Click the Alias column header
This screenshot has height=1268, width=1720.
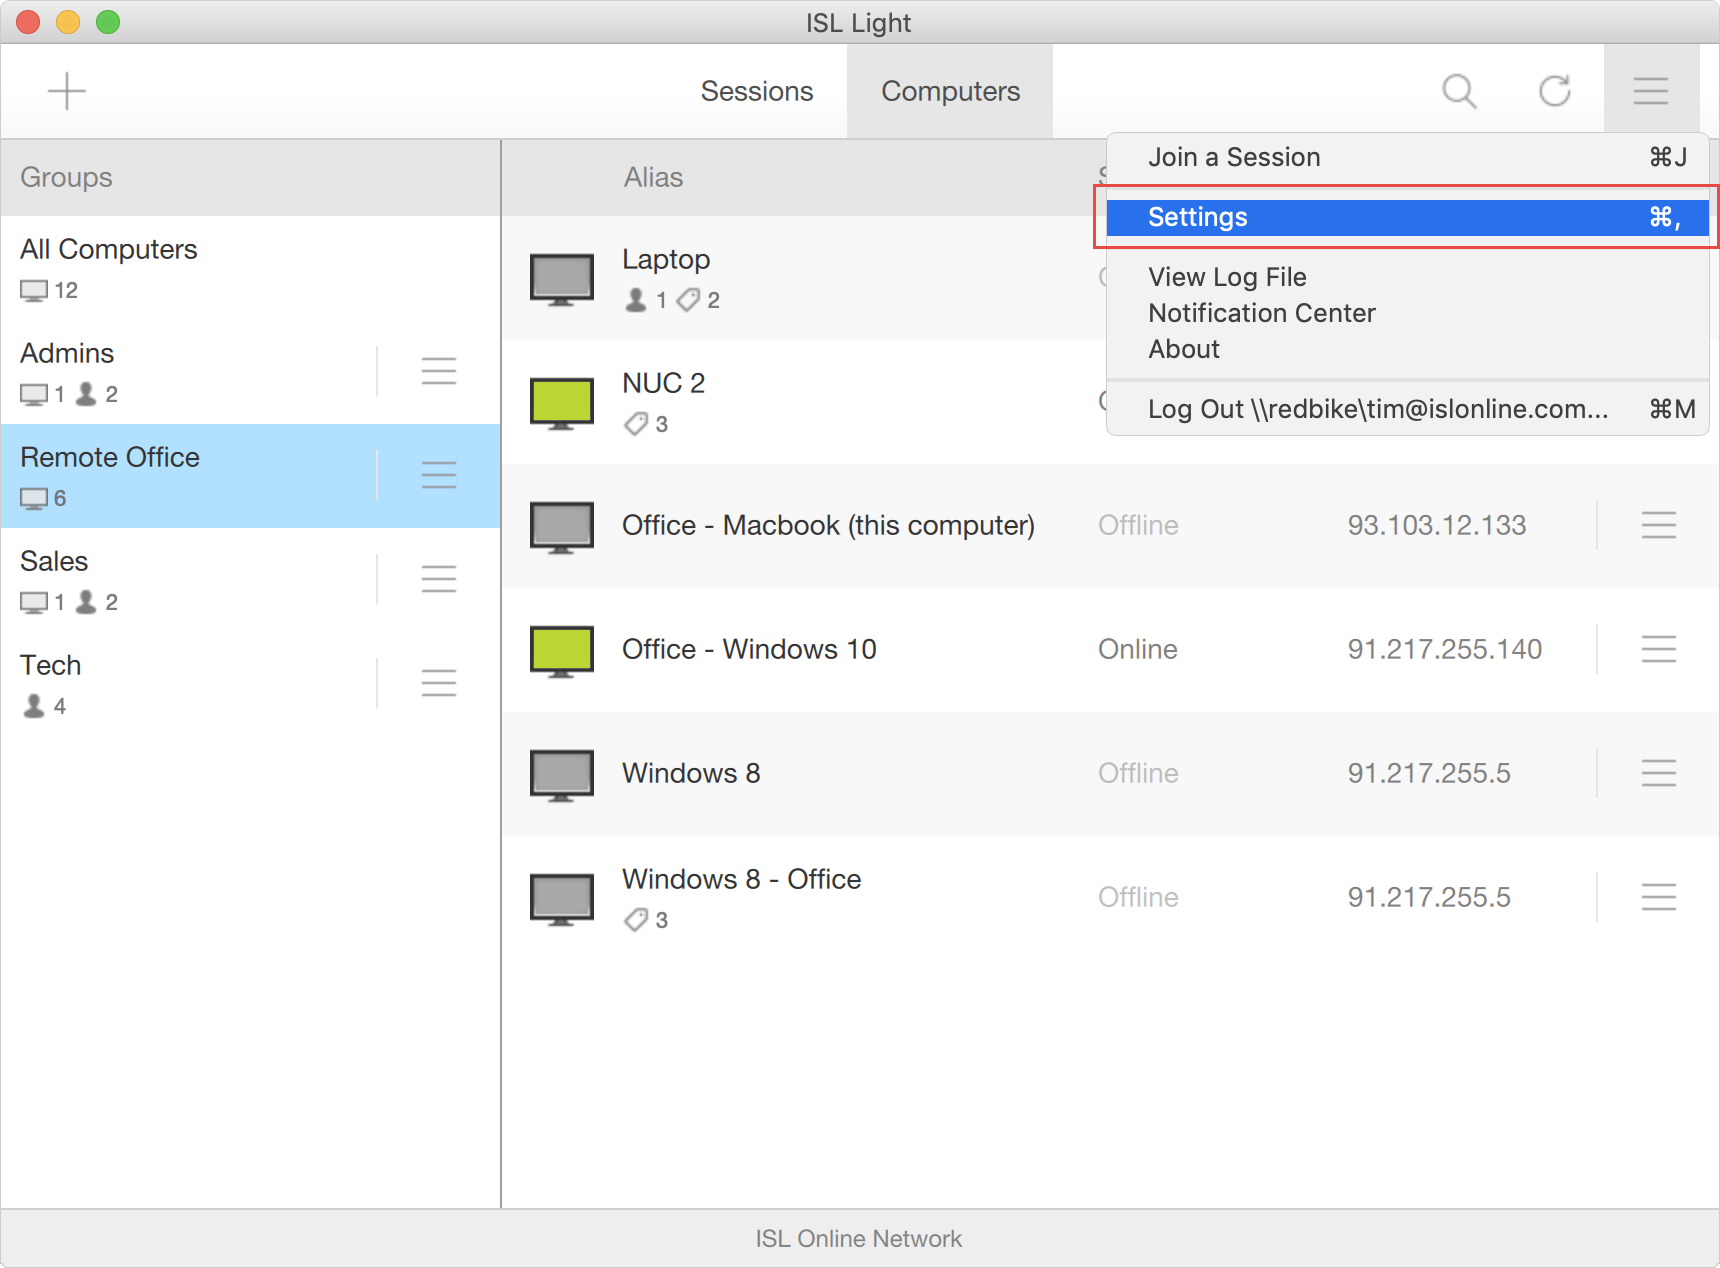653,177
